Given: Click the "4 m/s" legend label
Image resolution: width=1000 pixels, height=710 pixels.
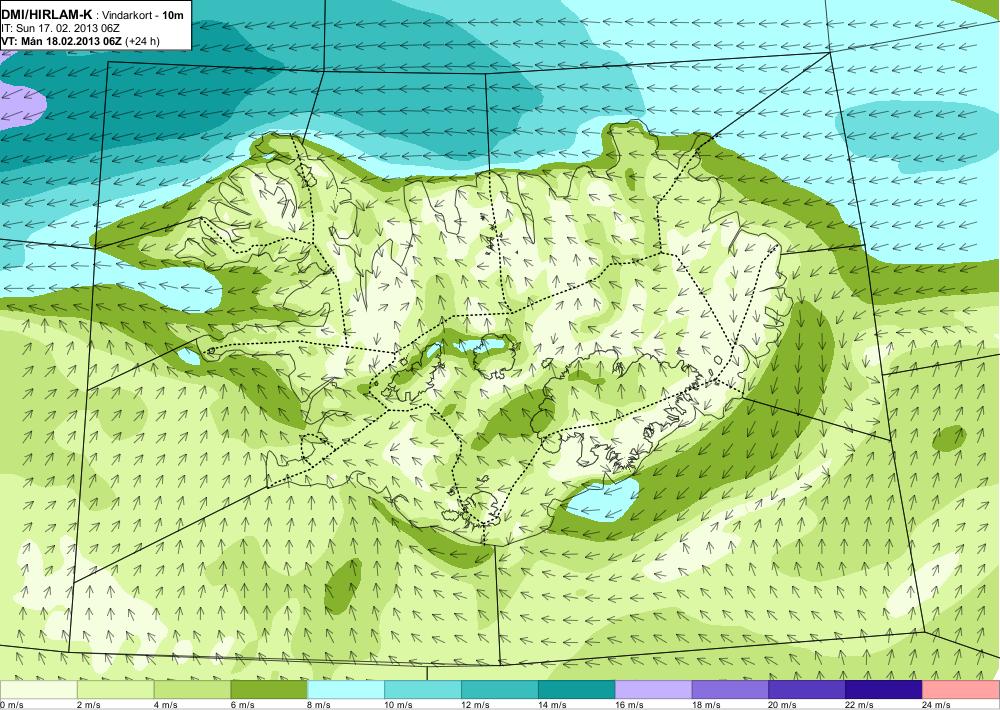Looking at the screenshot, I should 166,705.
